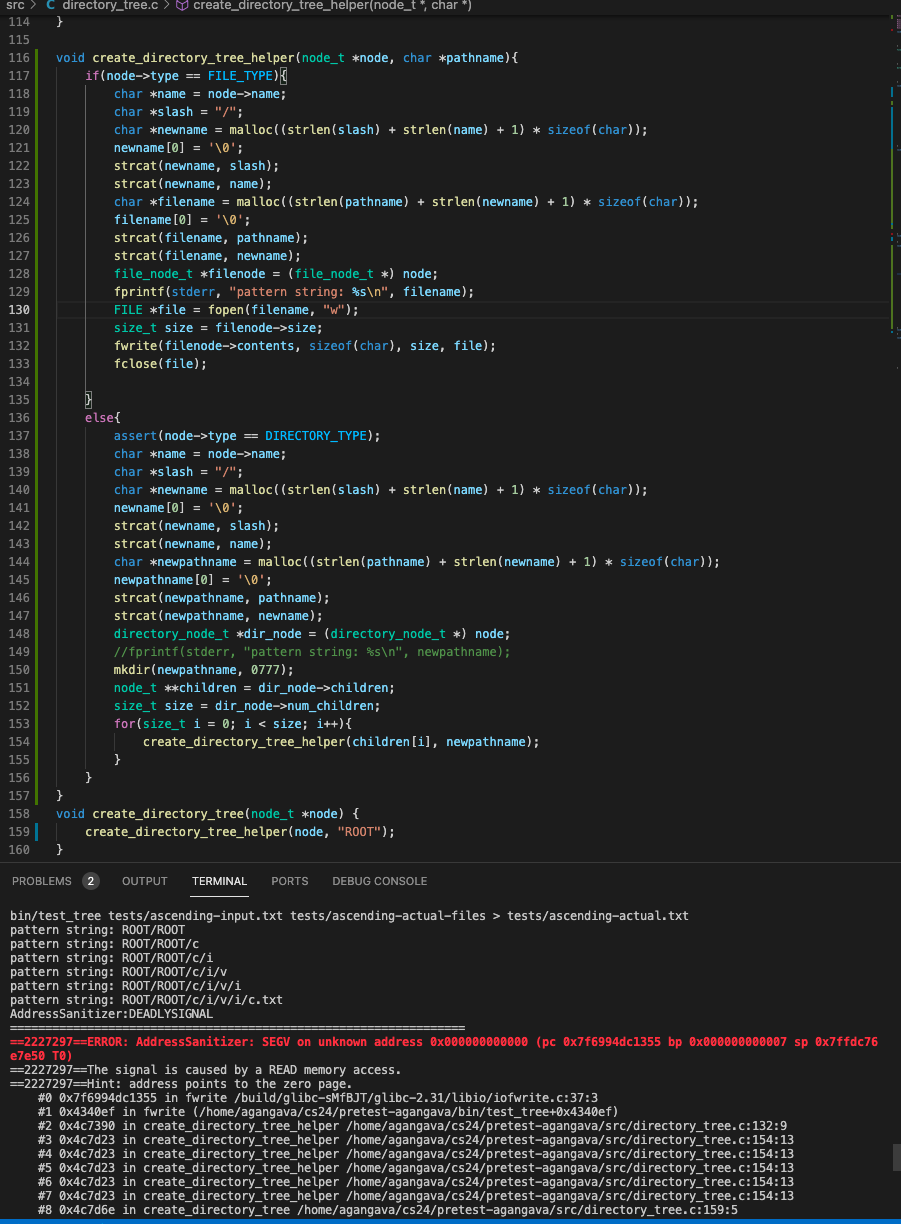Click the problems count badge showing 2
Viewport: 901px width, 1224px height.
91,881
